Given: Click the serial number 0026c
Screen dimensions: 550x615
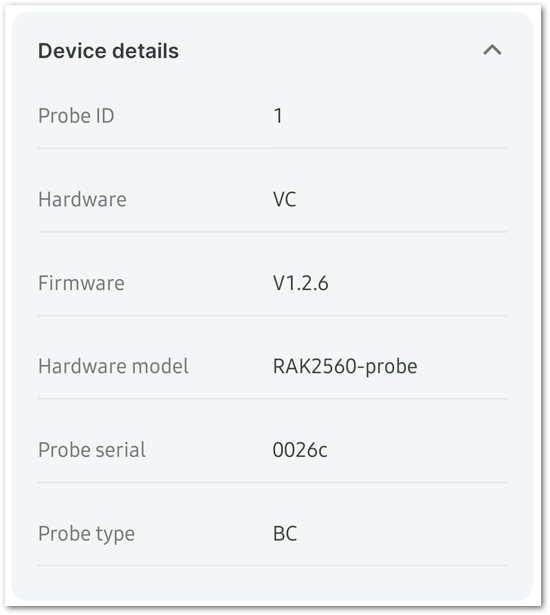Looking at the screenshot, I should coord(300,450).
